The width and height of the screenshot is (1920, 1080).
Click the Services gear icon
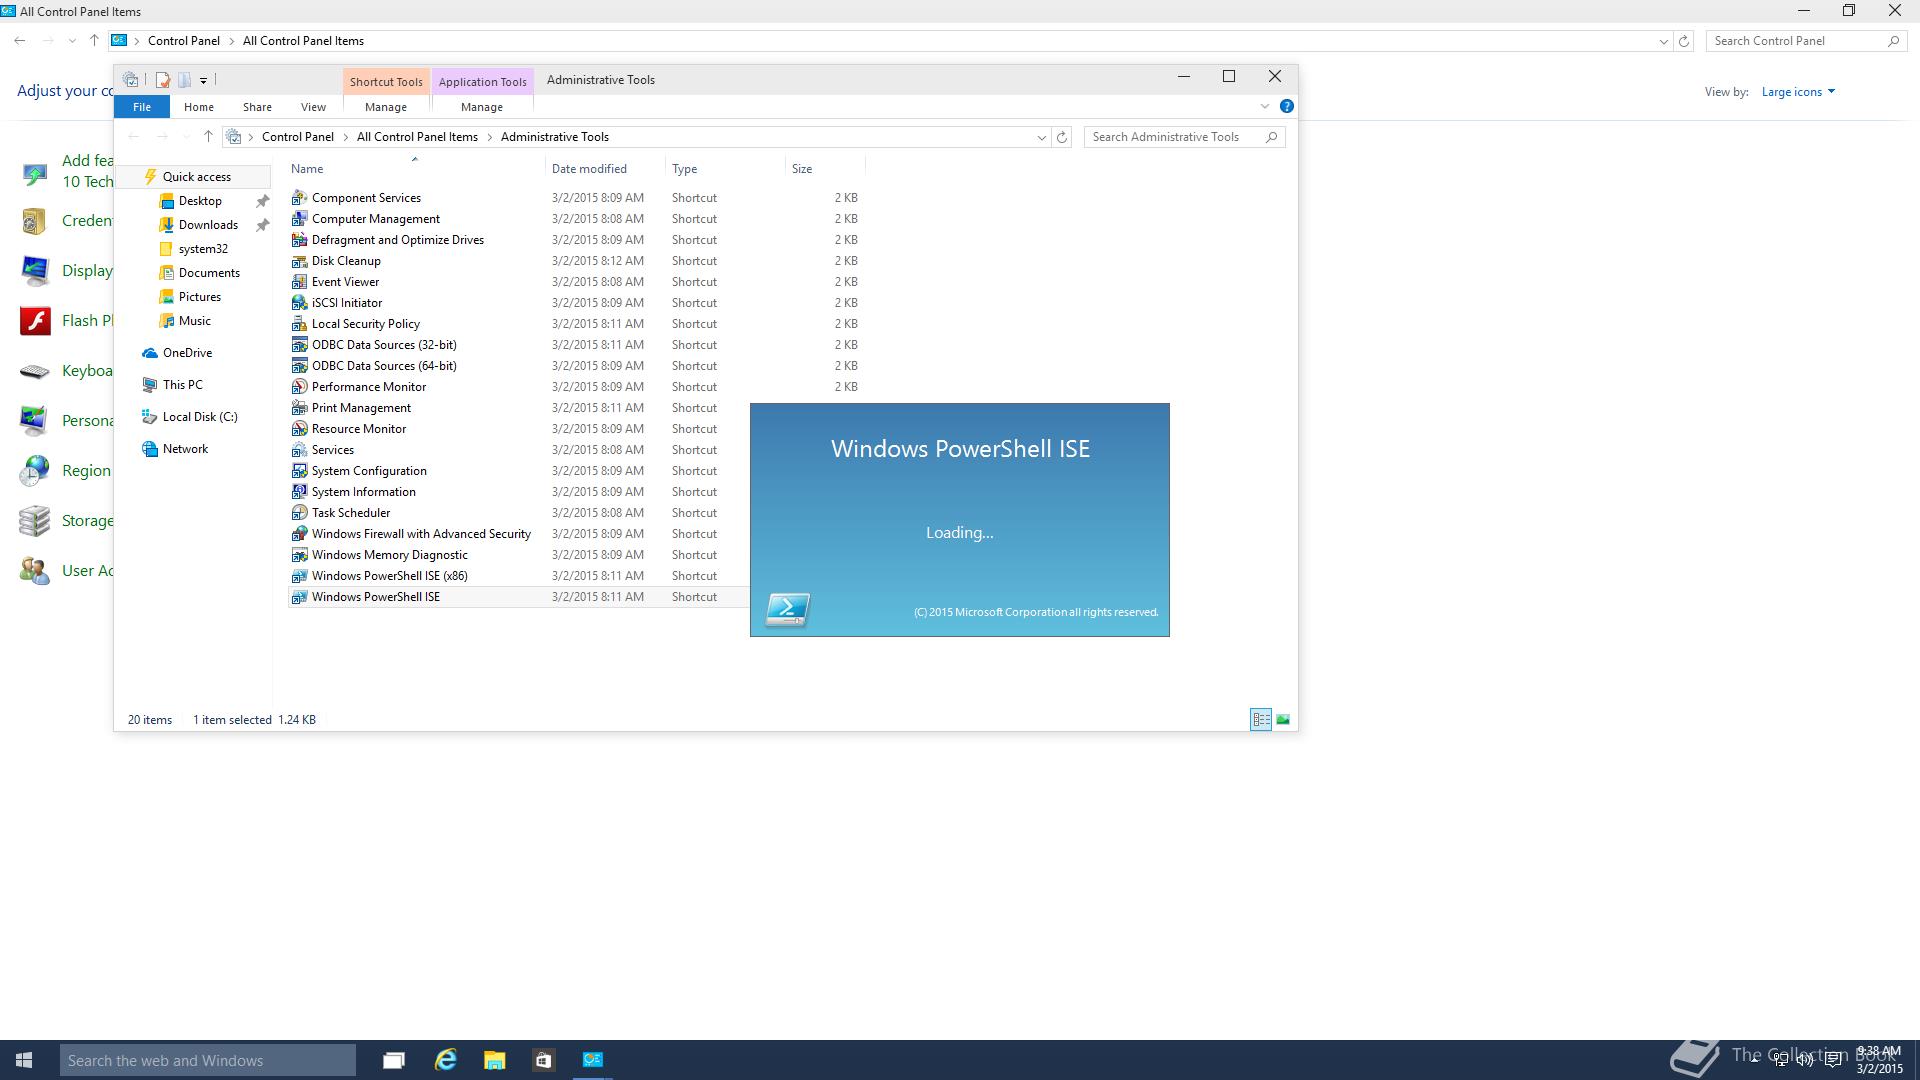[x=299, y=450]
